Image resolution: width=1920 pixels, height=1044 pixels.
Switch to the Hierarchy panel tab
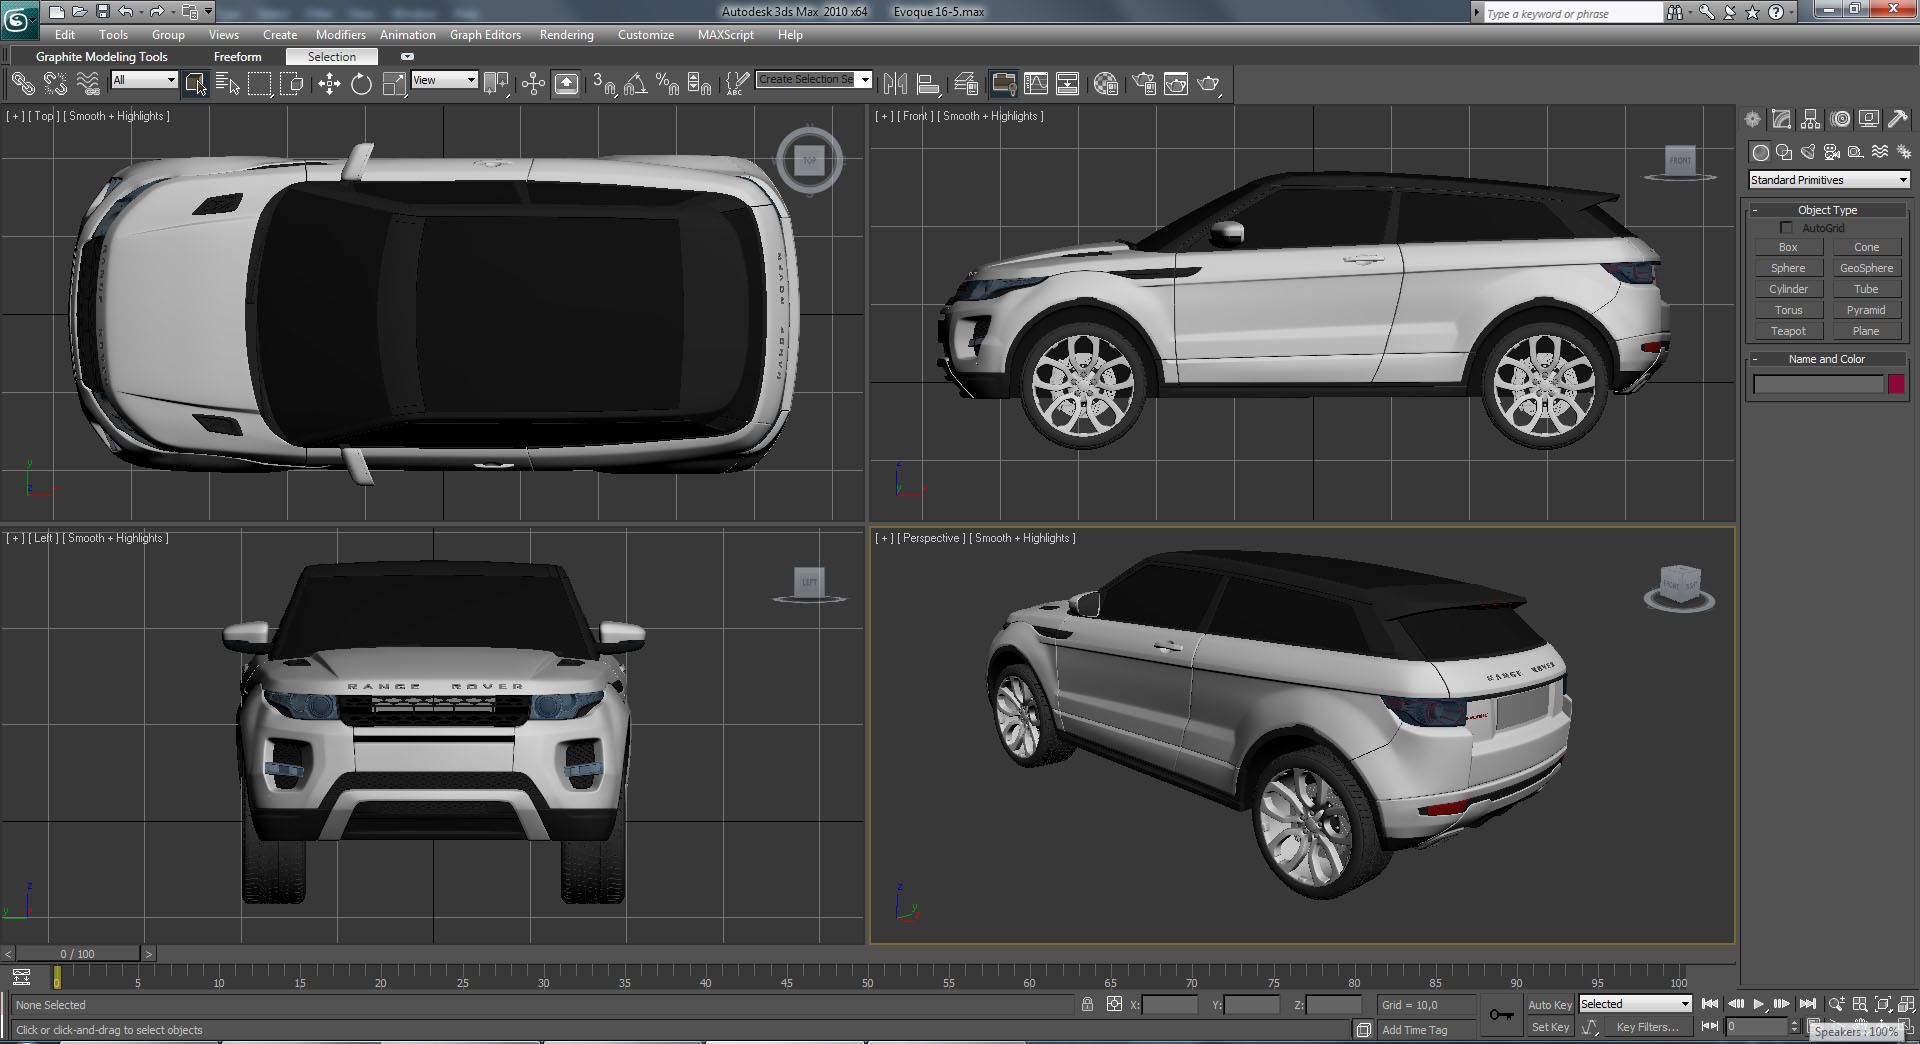tap(1810, 119)
